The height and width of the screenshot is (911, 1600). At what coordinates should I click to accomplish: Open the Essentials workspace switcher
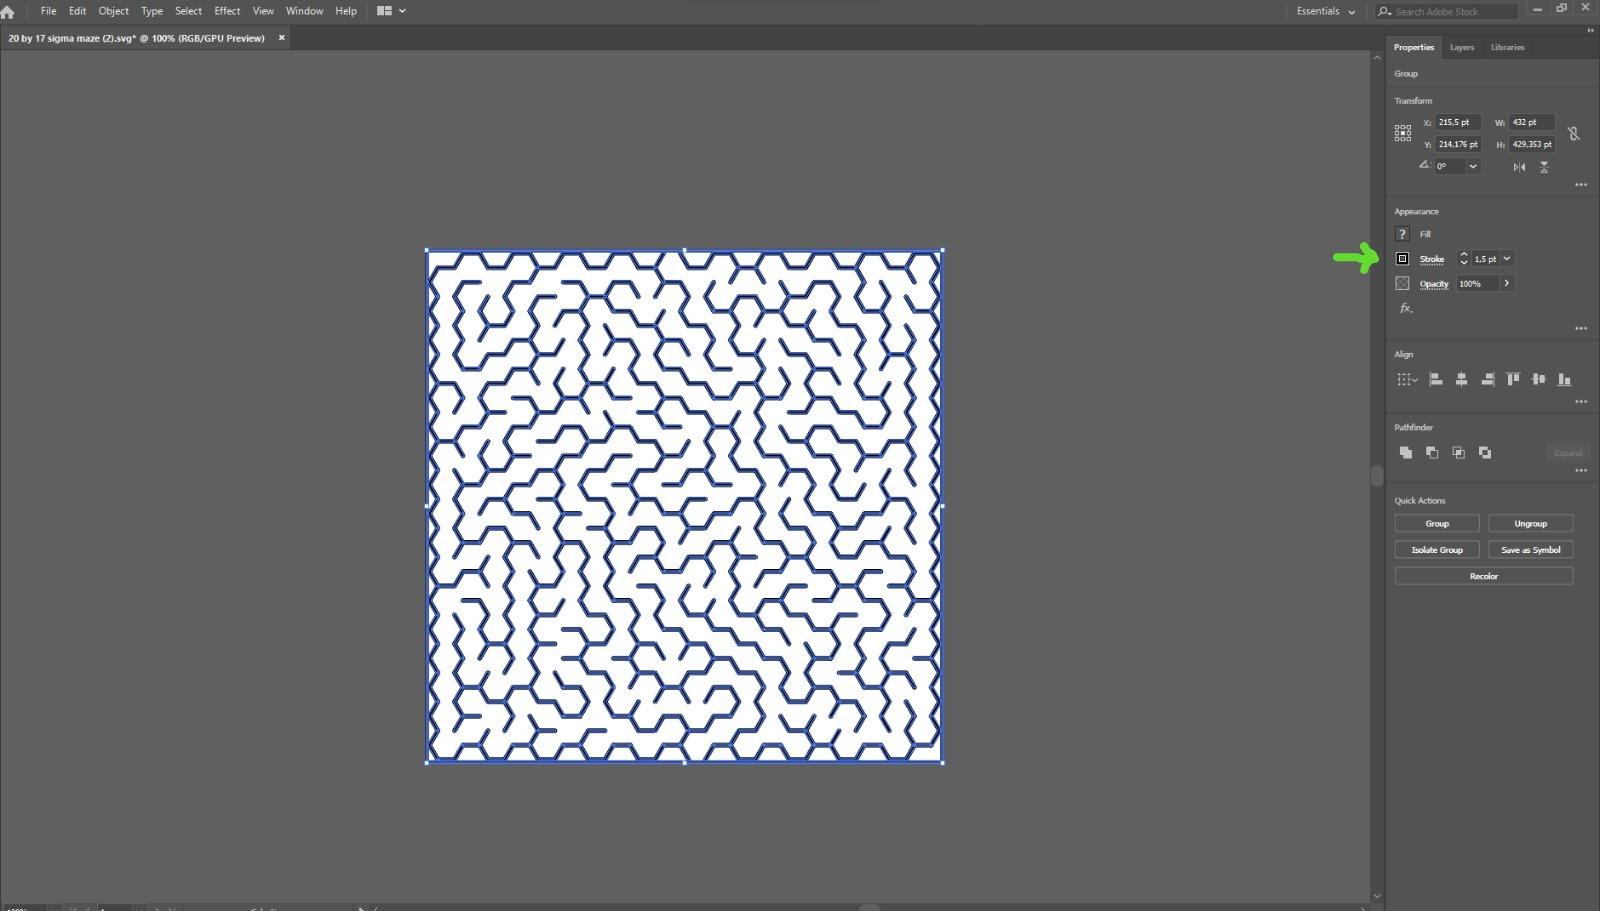tap(1326, 11)
